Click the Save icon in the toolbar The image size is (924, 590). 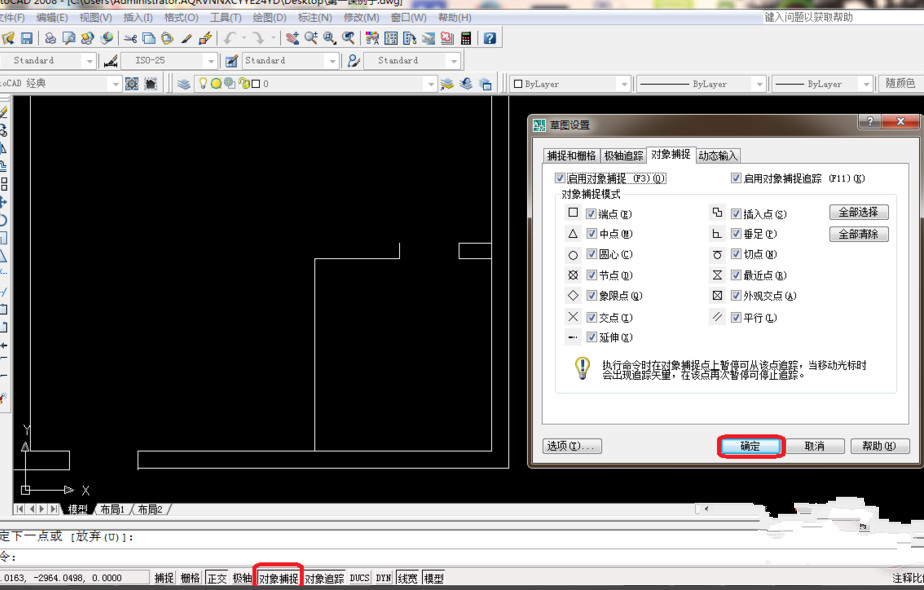pyautogui.click(x=27, y=39)
